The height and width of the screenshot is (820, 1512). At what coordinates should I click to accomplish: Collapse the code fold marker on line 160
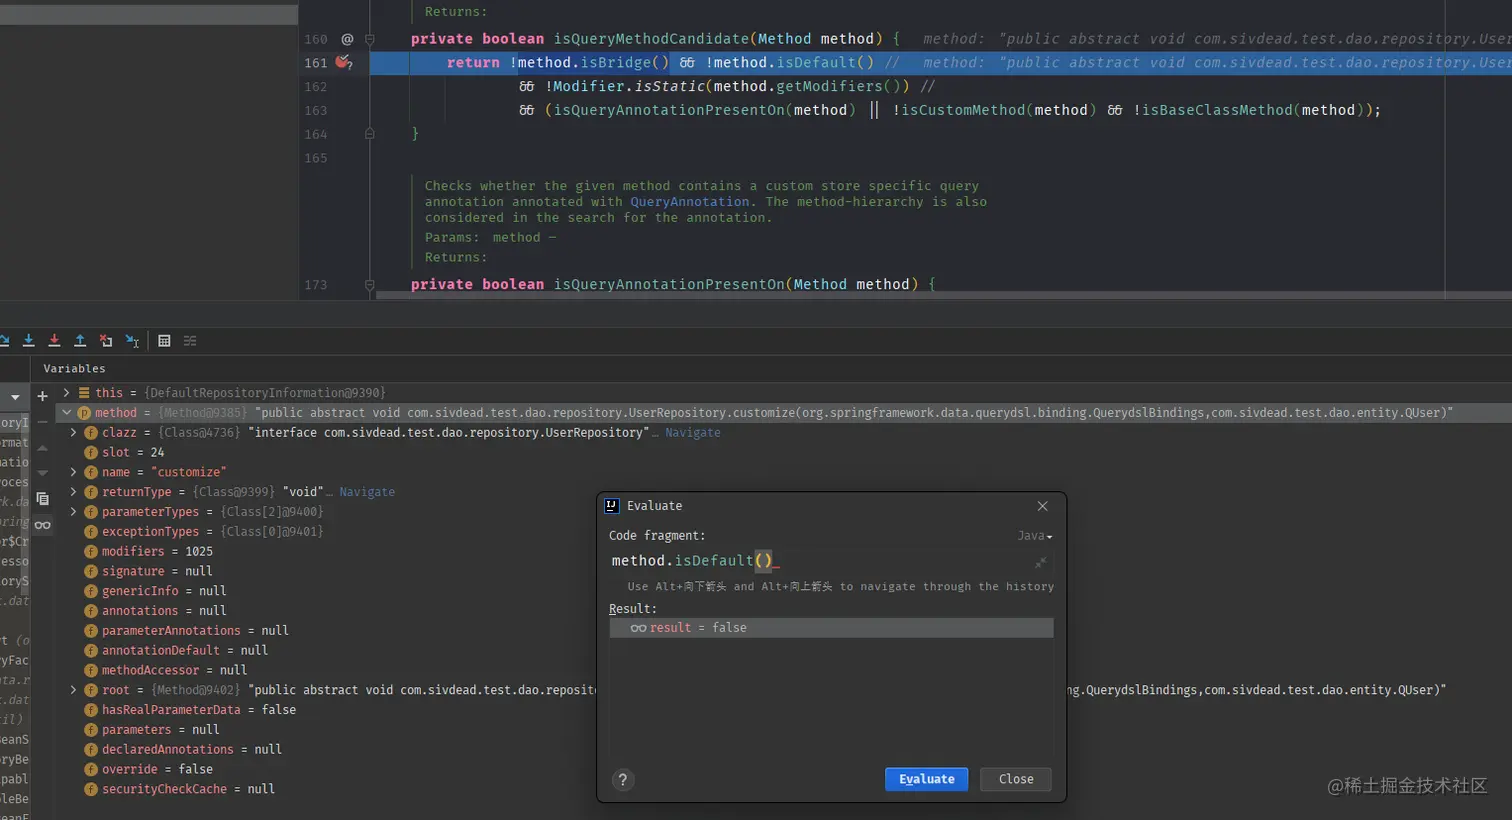(369, 39)
